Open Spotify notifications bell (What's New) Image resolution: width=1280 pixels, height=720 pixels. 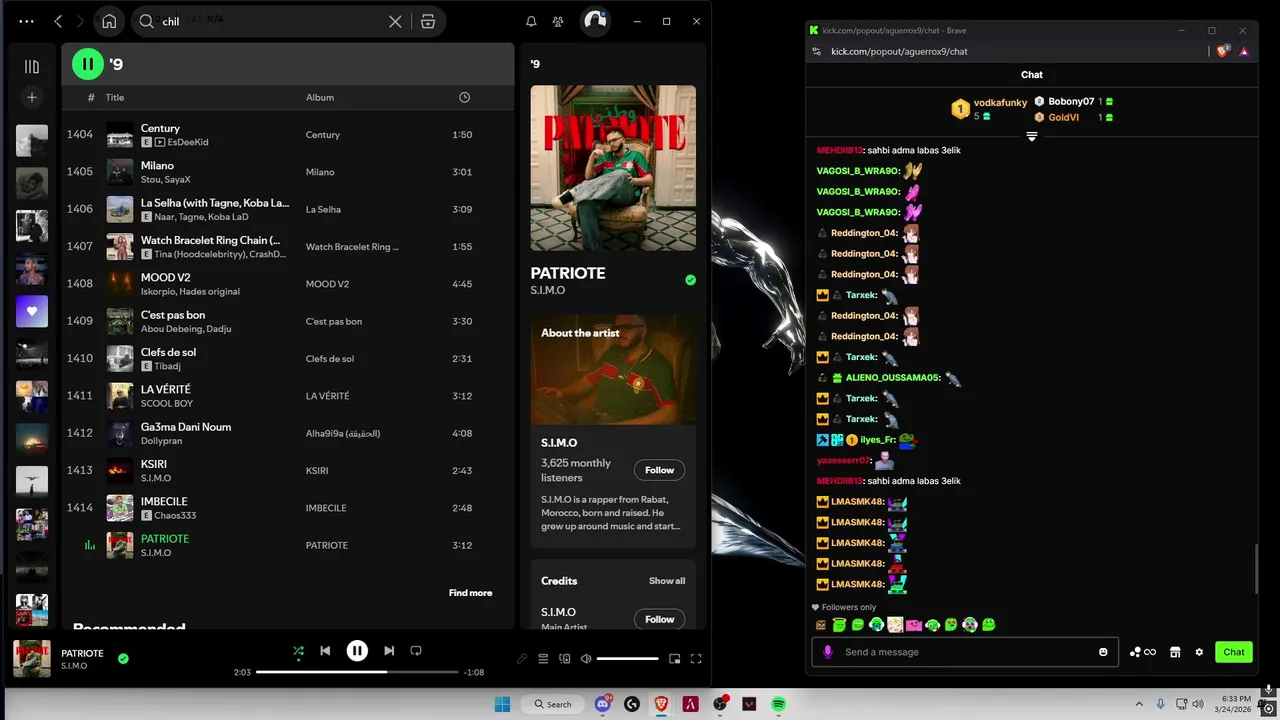click(531, 21)
